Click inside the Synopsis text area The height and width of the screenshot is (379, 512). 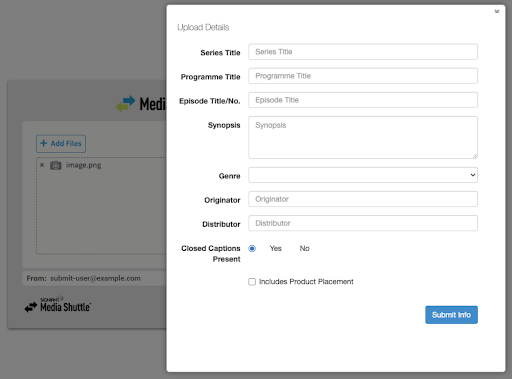pos(363,137)
